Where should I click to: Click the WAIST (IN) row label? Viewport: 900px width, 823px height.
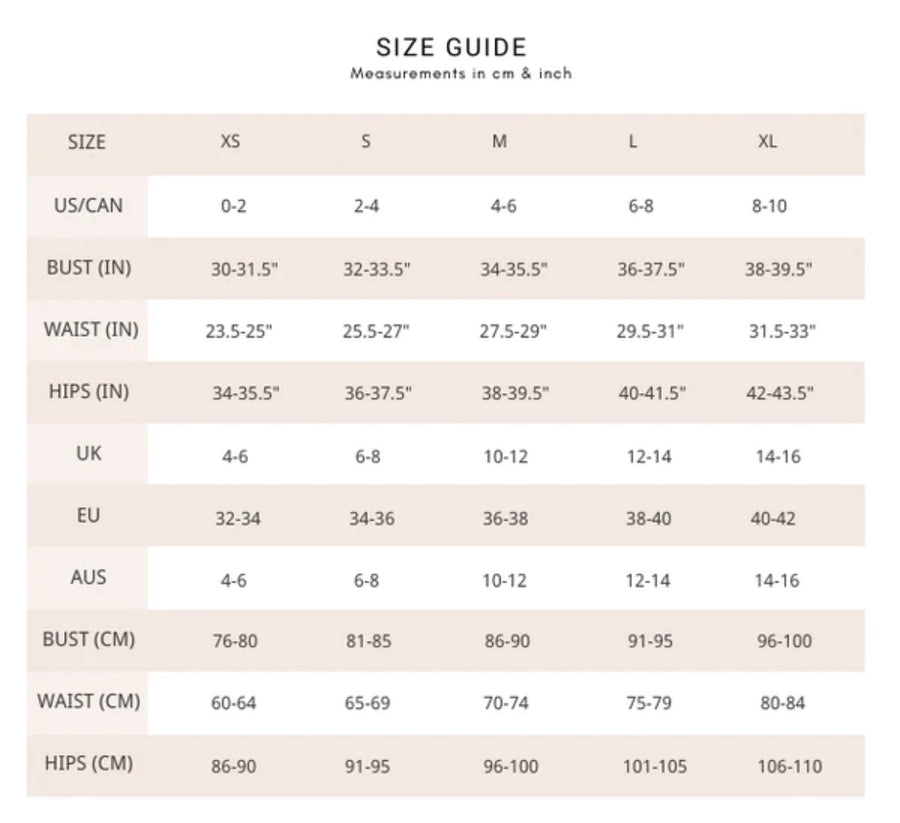91,330
